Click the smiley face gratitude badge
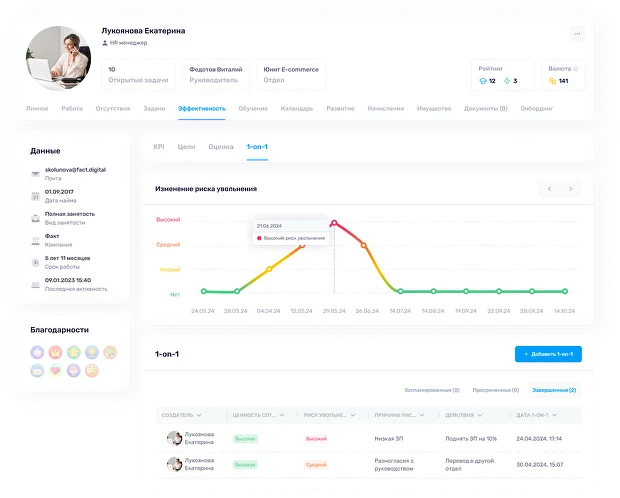This screenshot has width=620, height=498. coord(92,371)
